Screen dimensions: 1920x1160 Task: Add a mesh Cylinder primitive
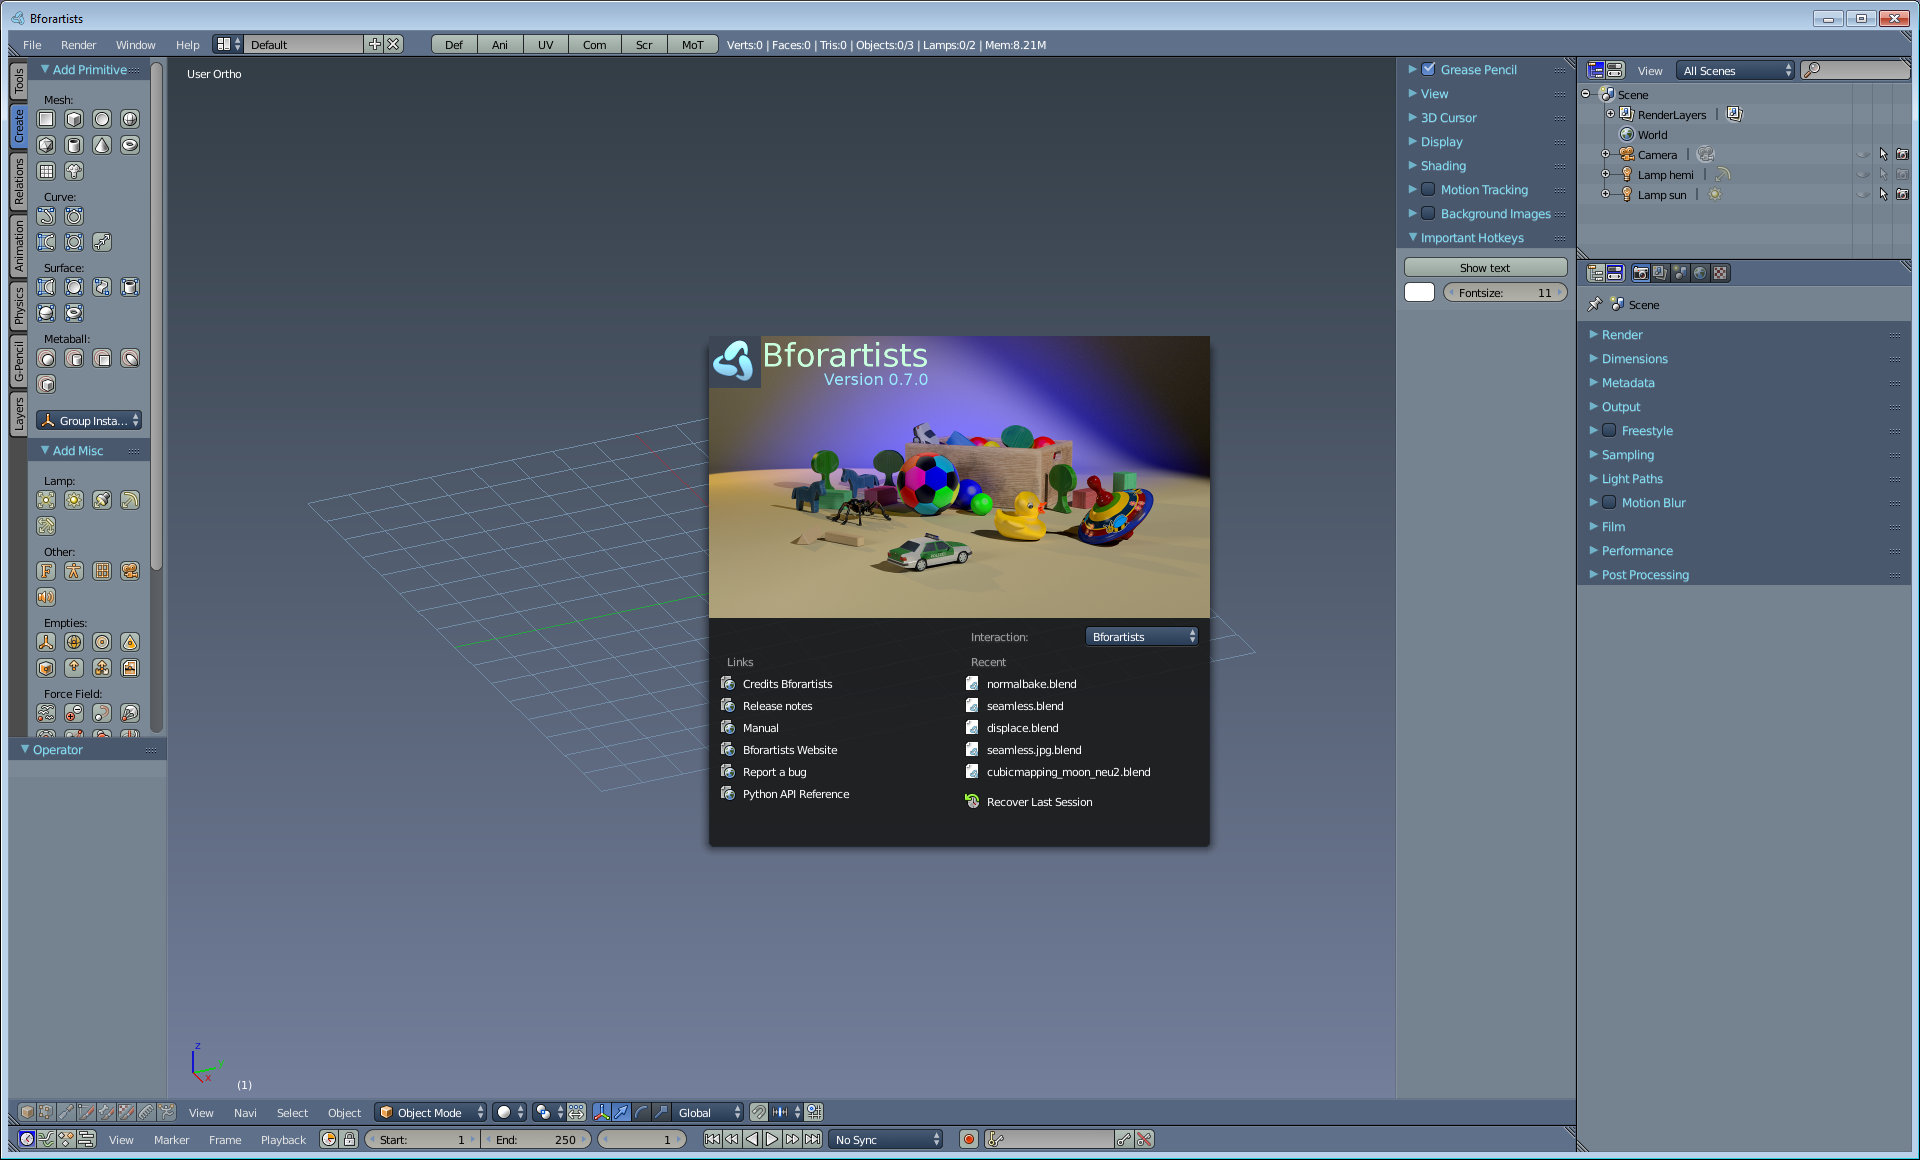click(74, 145)
